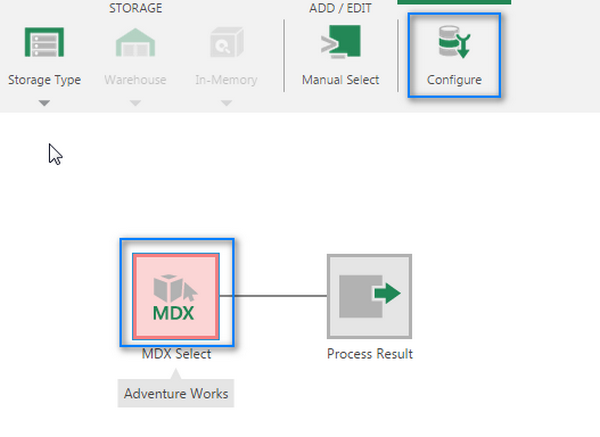This screenshot has height=437, width=600.
Task: Expand the Warehouse dropdown arrow
Action: click(x=135, y=102)
